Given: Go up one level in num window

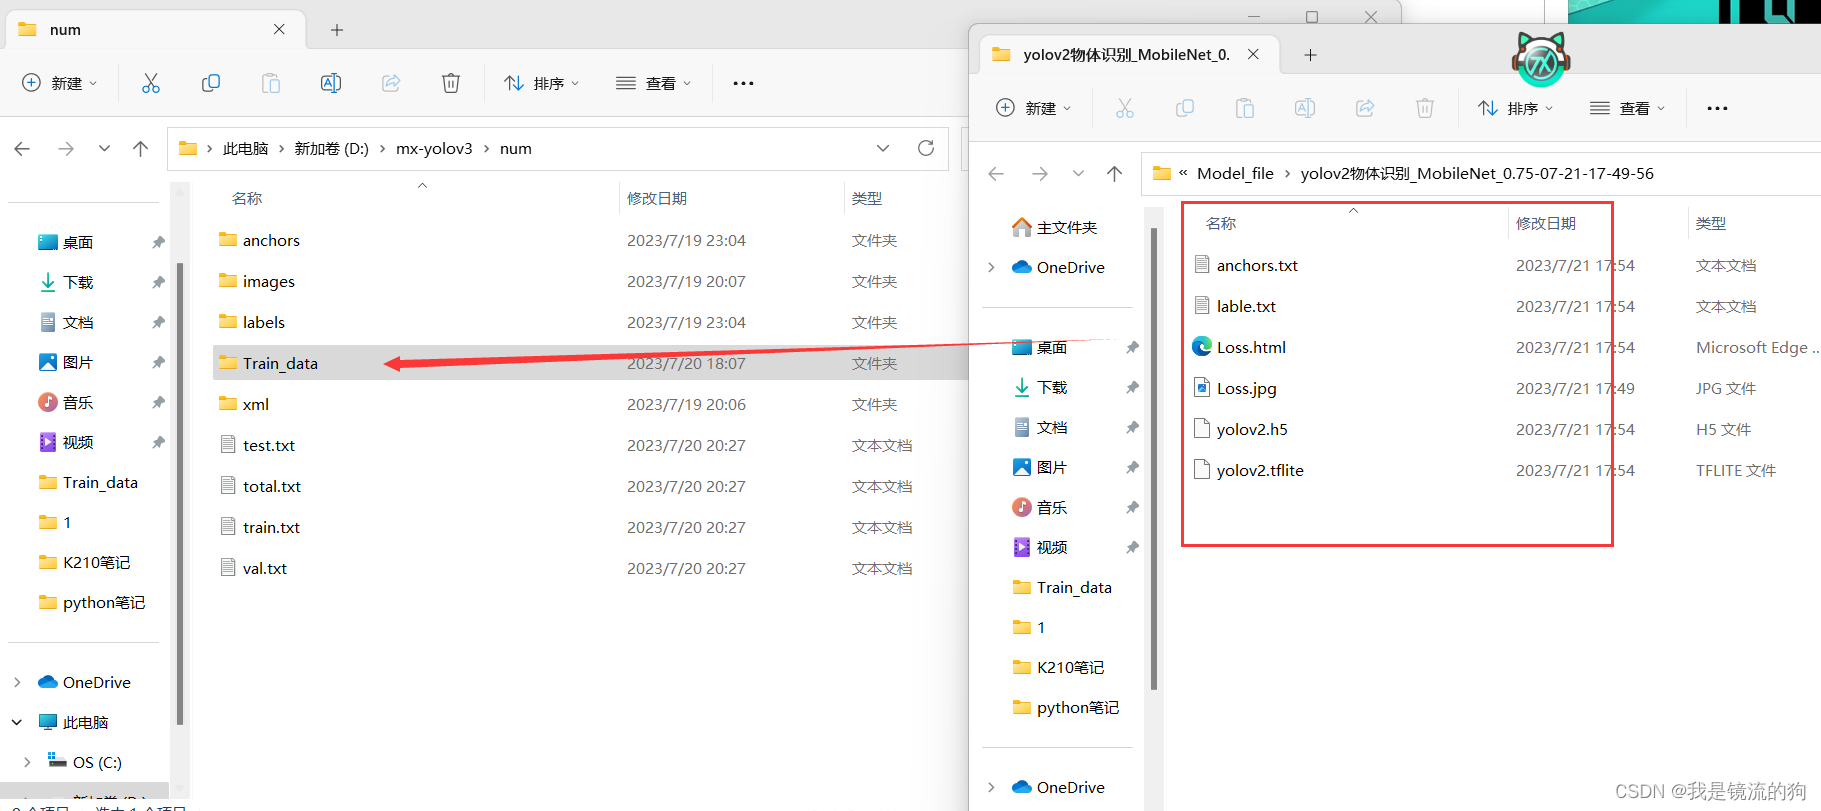Looking at the screenshot, I should pos(140,148).
